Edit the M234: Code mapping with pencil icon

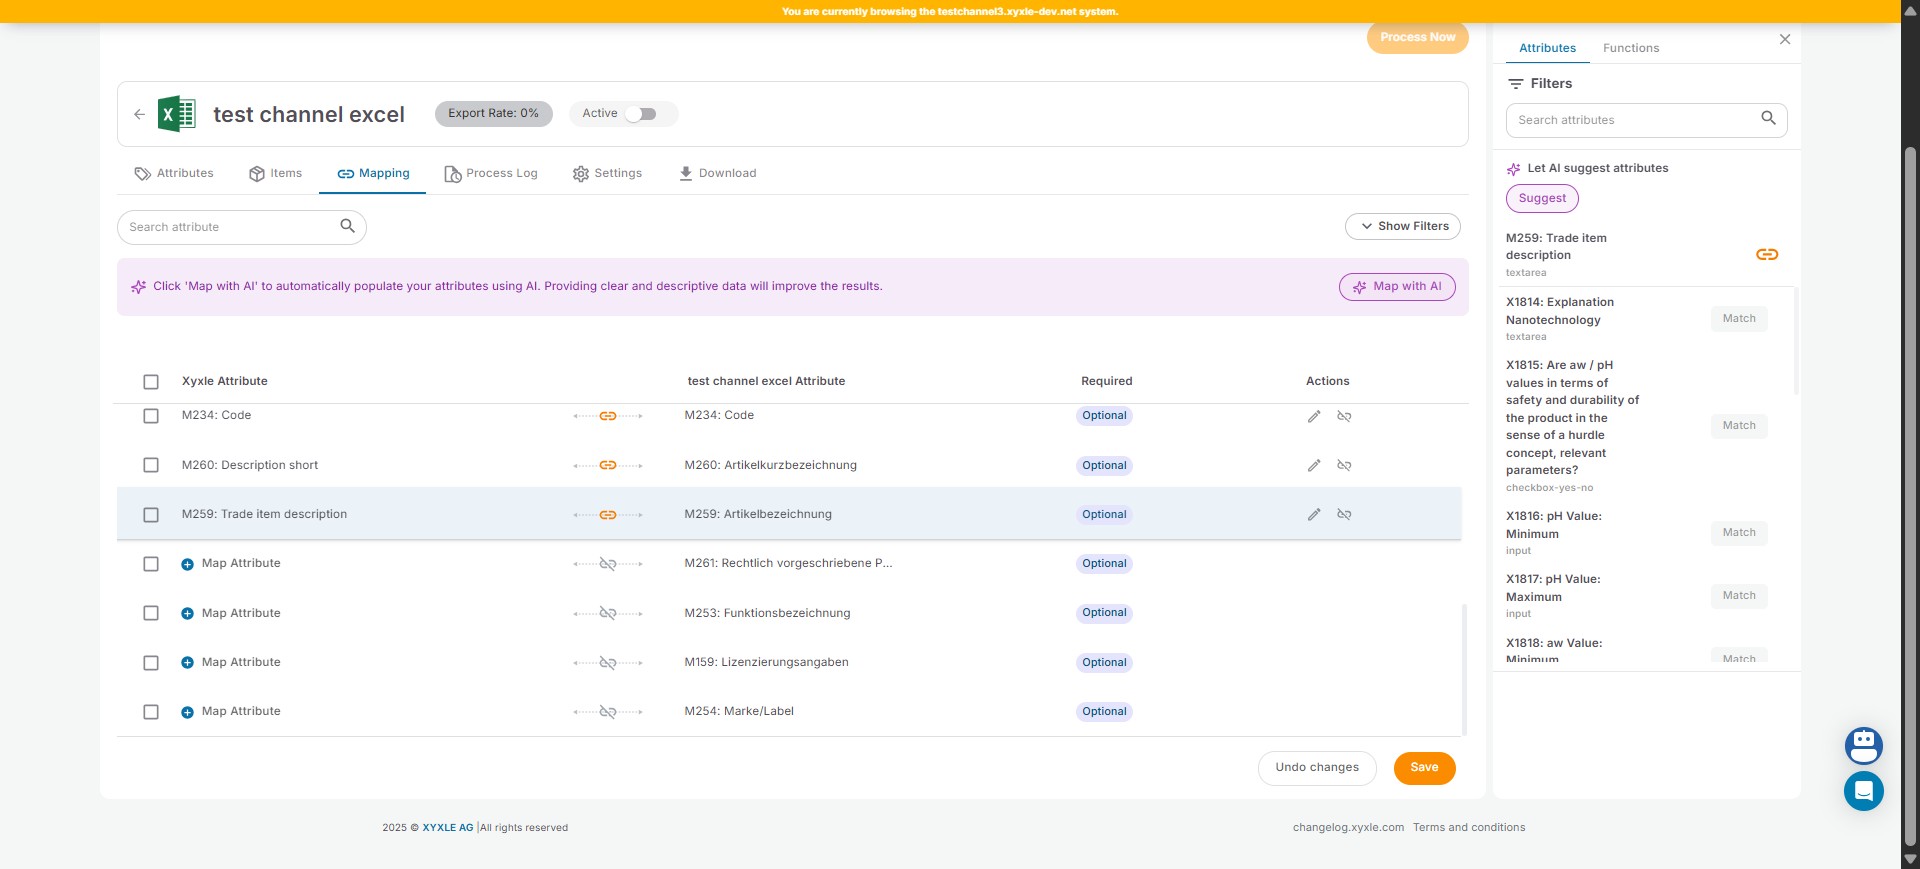tap(1314, 416)
